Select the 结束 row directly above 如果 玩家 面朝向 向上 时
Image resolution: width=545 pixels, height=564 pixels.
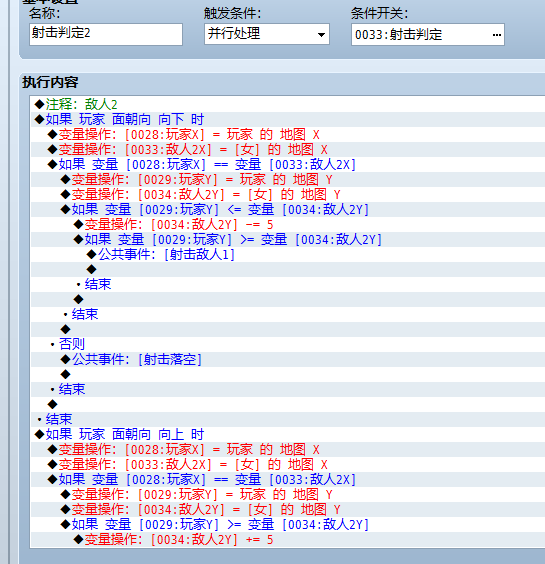click(288, 419)
